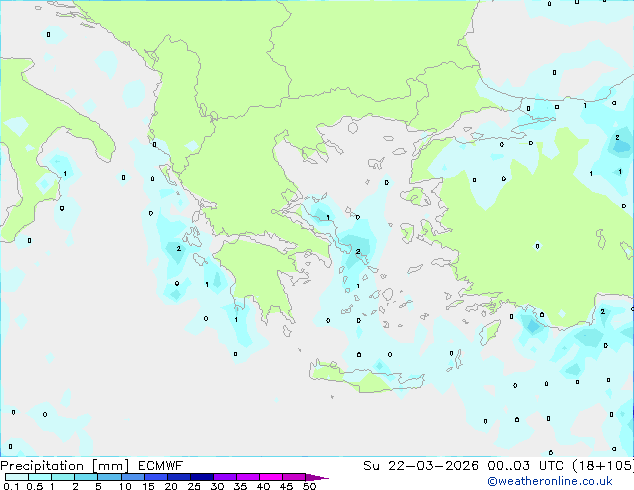The width and height of the screenshot is (634, 490).
Task: Click the '0.5' legend scale label
Action: (34, 486)
